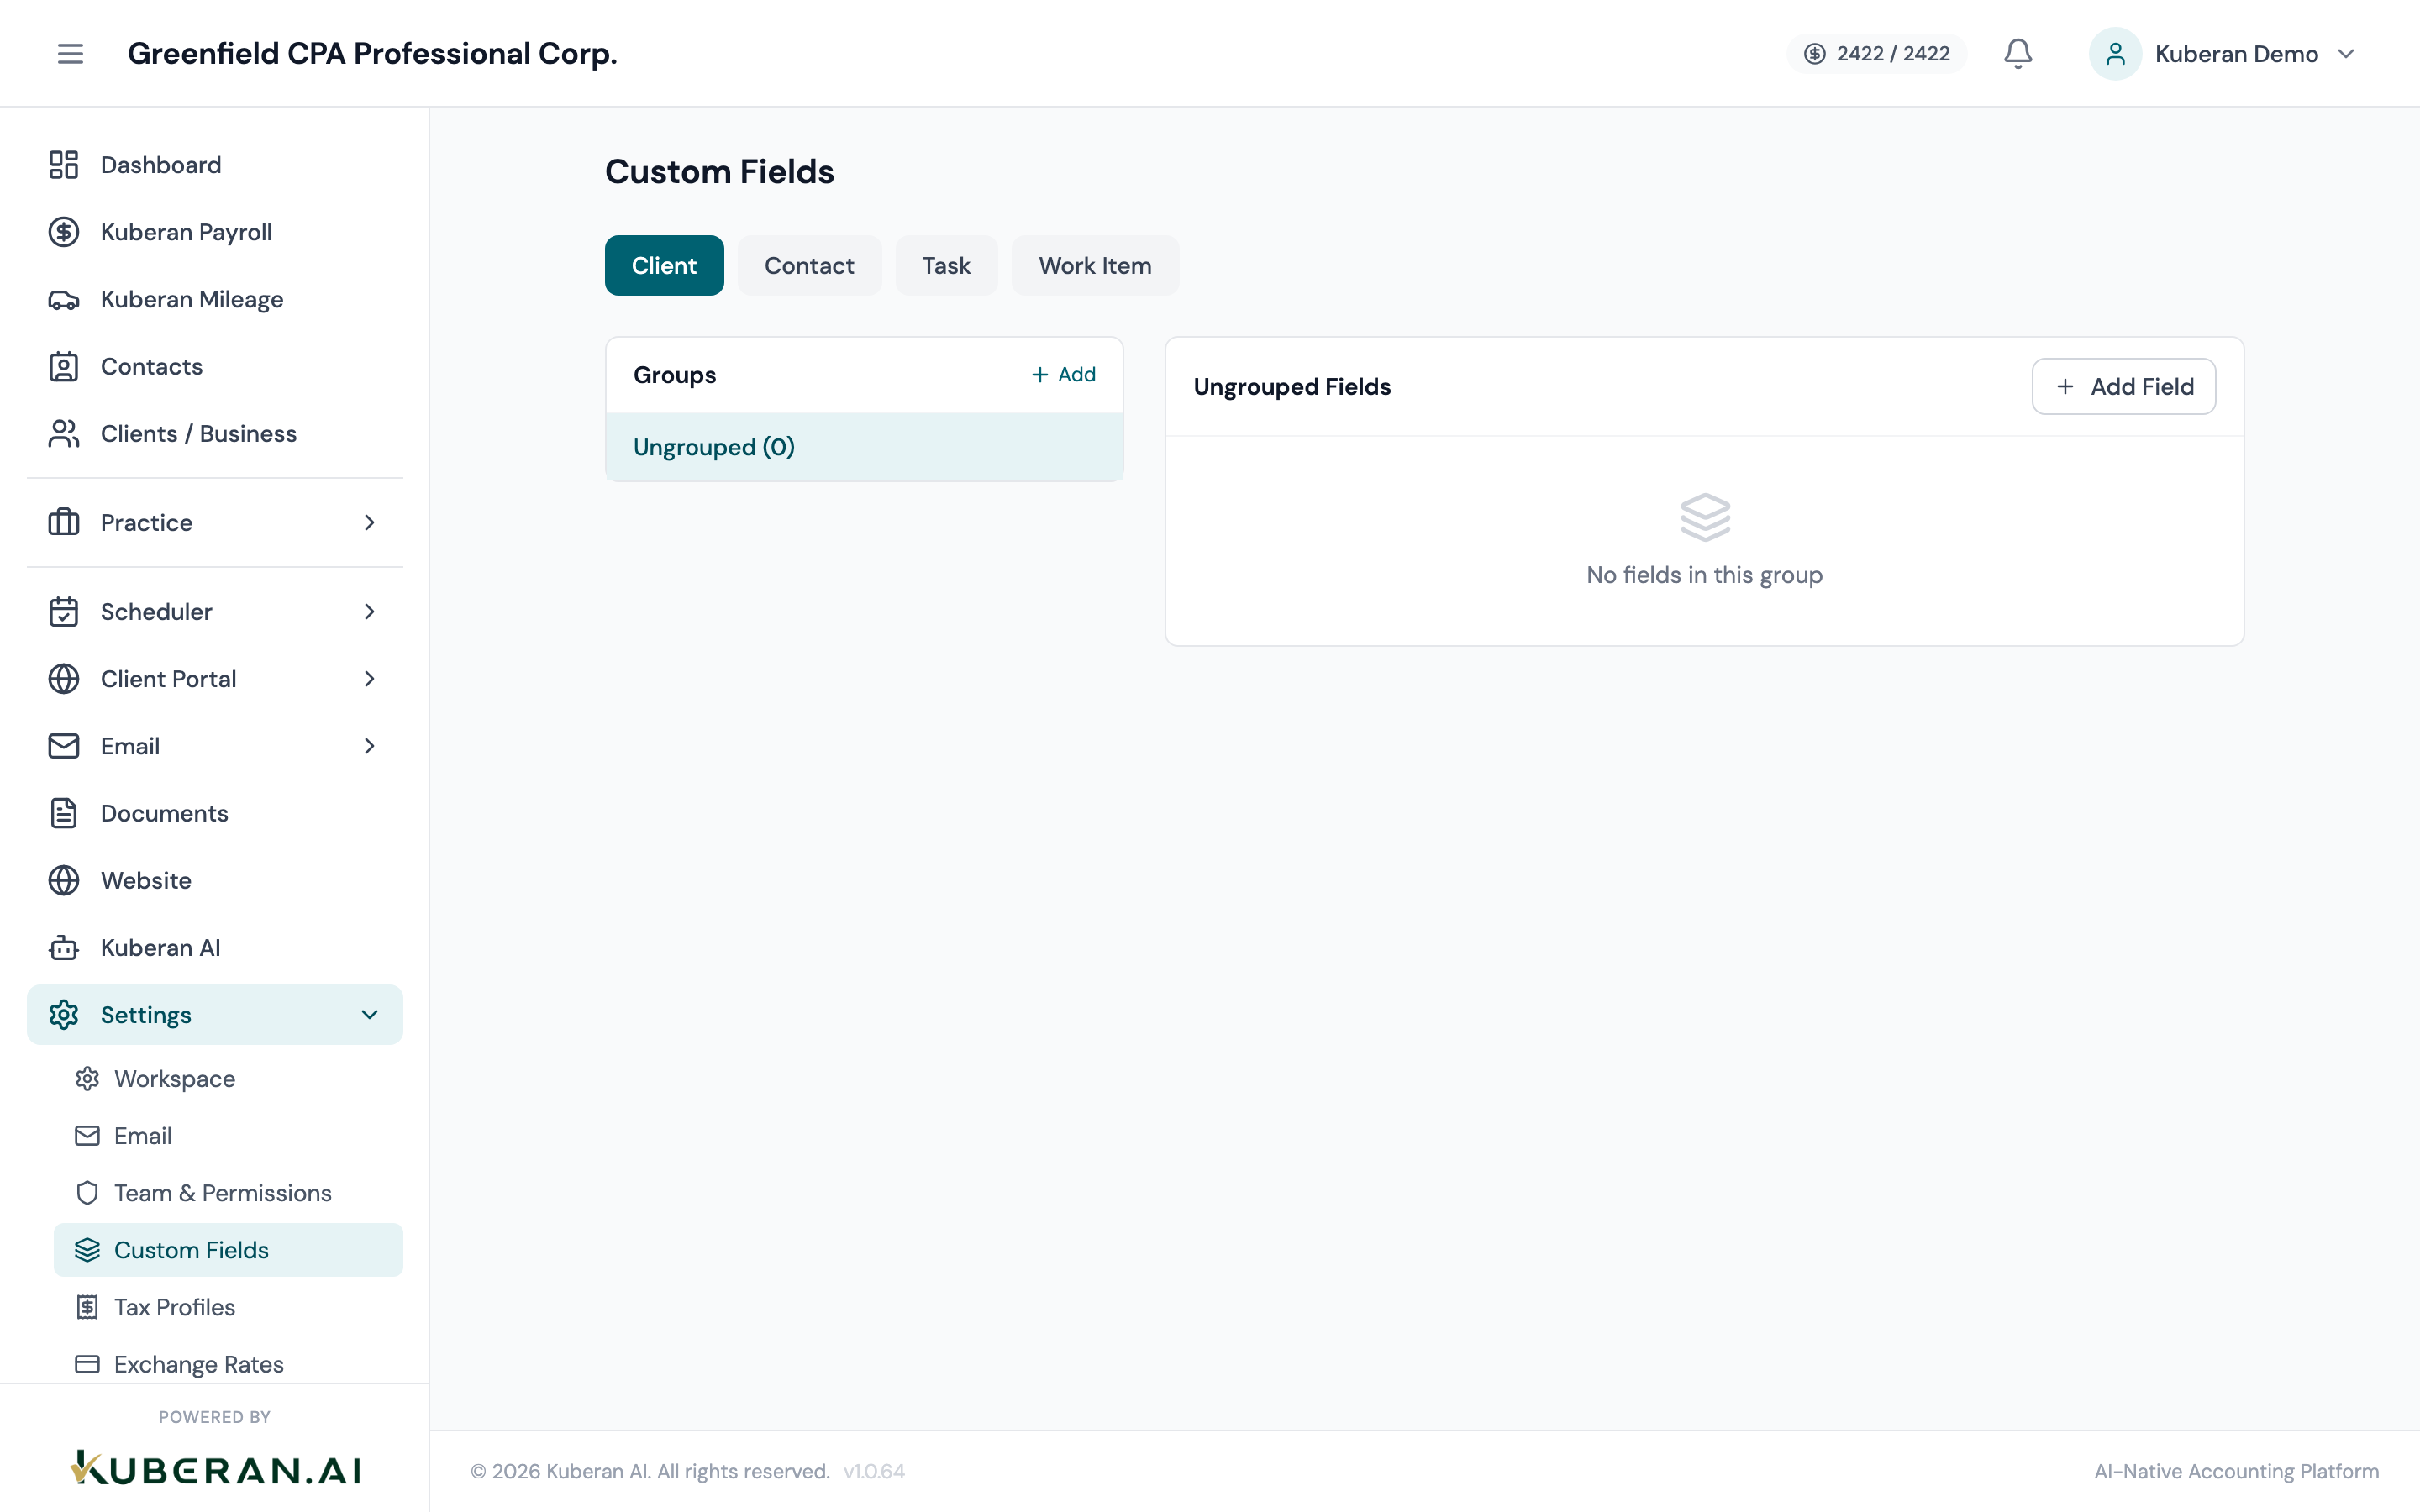Click the Custom Fields page heading
2420x1512 pixels.
[719, 171]
